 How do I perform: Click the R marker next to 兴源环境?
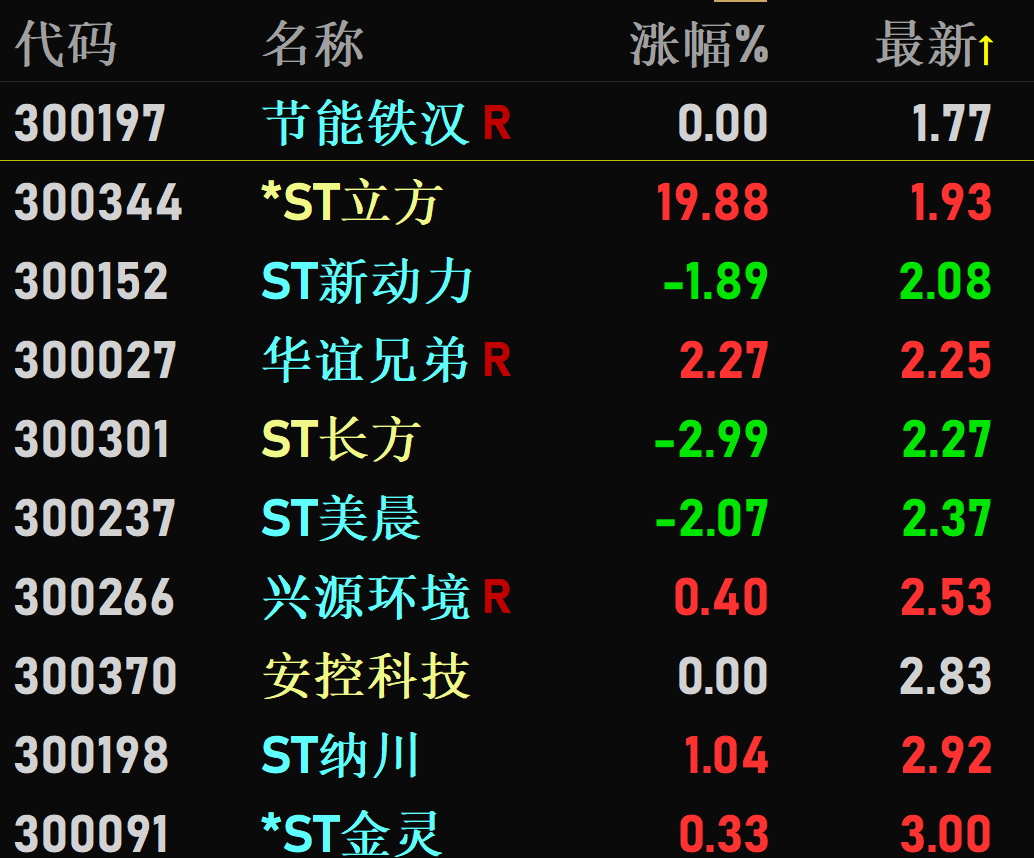[x=497, y=597]
